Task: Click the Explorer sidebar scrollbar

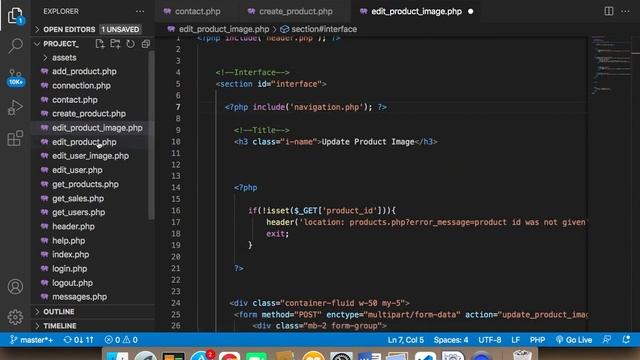Action: tap(151, 135)
